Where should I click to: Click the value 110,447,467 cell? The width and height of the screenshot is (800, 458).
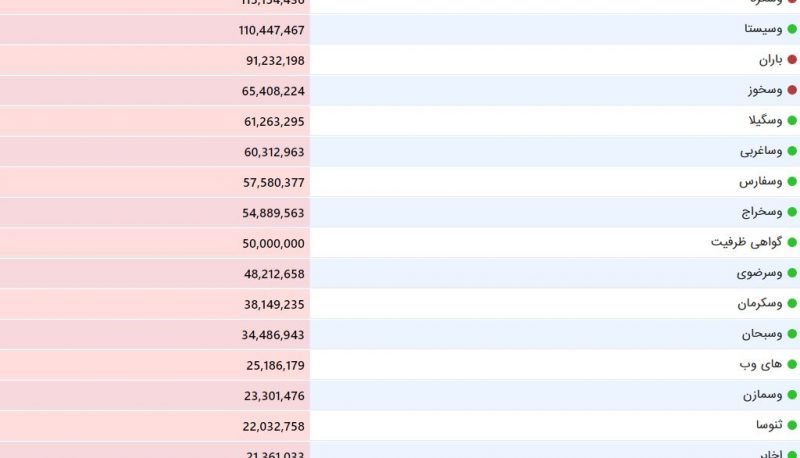click(x=155, y=30)
